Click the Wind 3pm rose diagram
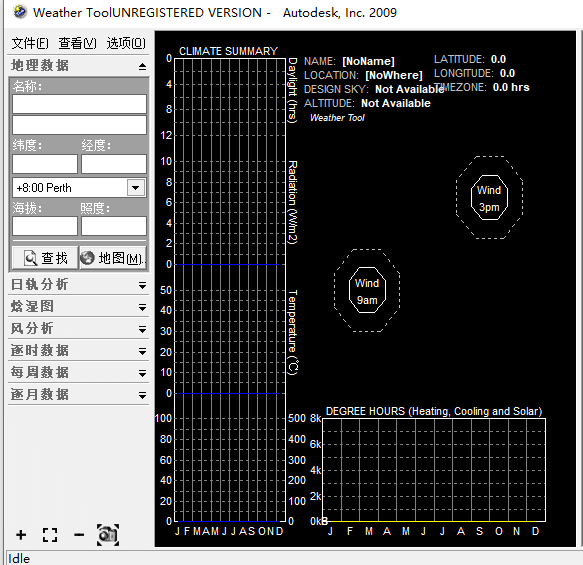 tap(489, 197)
